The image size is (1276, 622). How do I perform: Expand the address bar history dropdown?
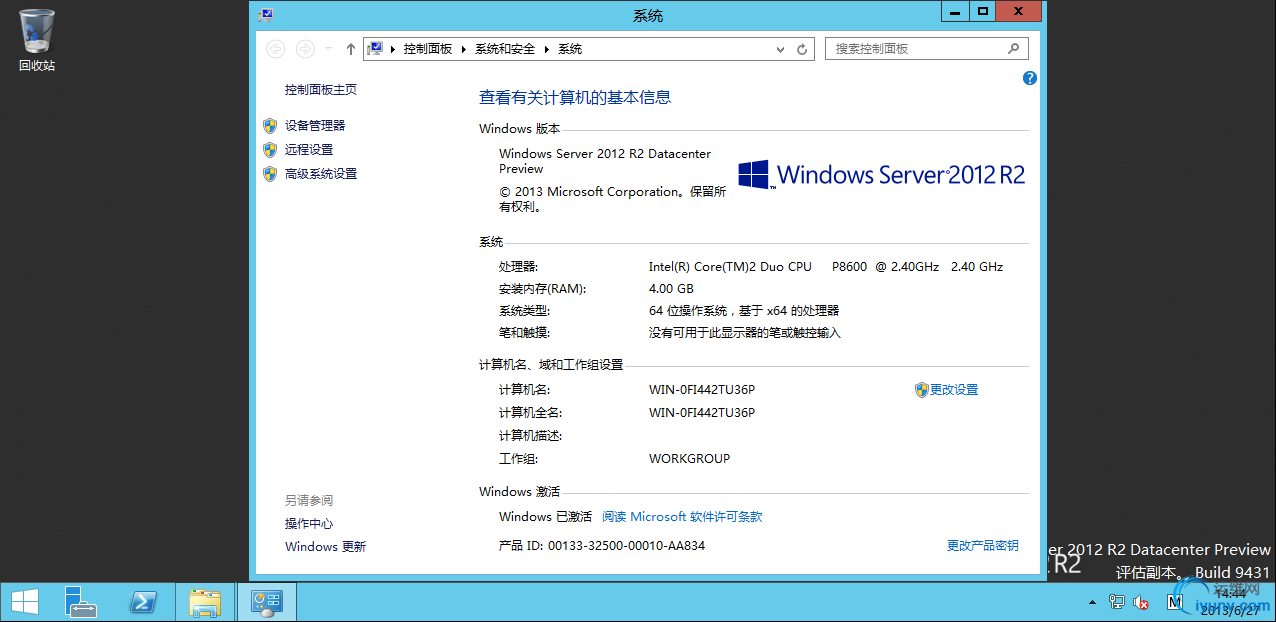coord(781,49)
